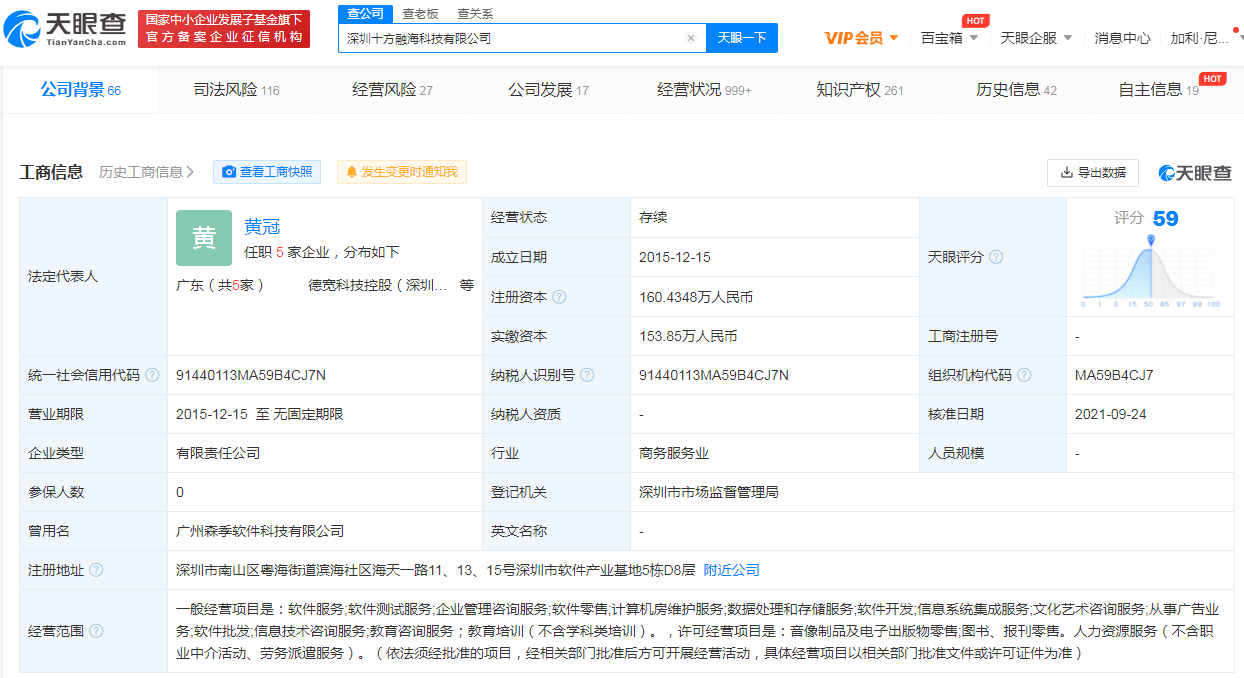Click registration authority 深圳市市场监督管理局
This screenshot has height=678, width=1244.
coord(709,492)
